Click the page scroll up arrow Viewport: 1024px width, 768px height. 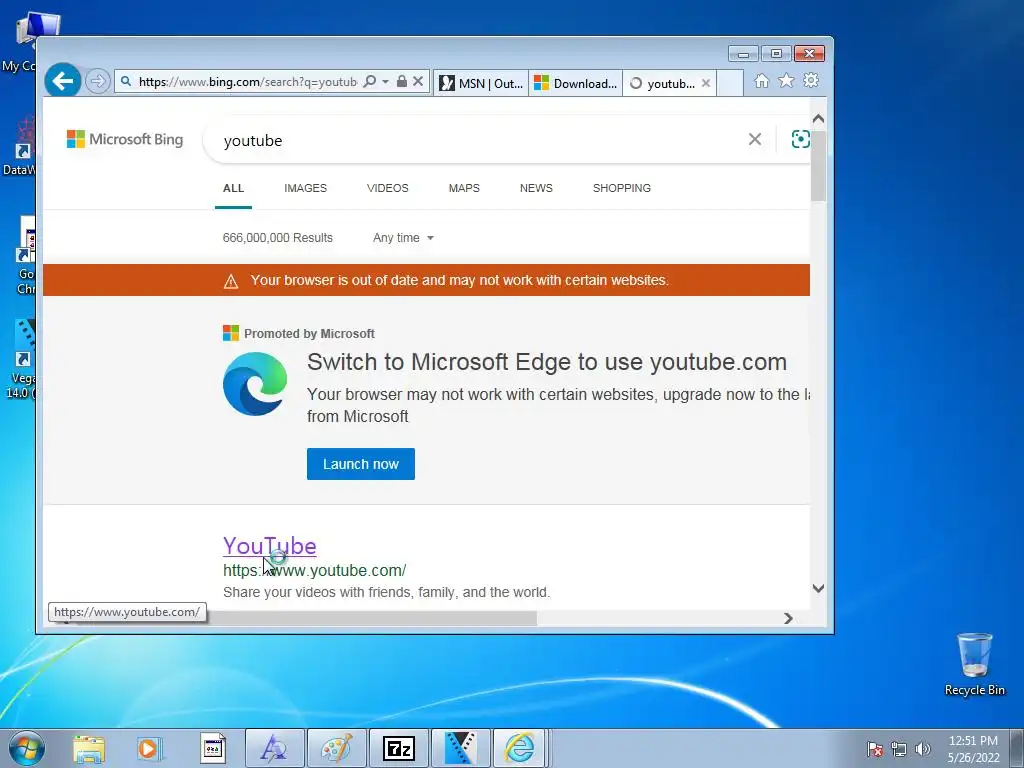coord(818,119)
